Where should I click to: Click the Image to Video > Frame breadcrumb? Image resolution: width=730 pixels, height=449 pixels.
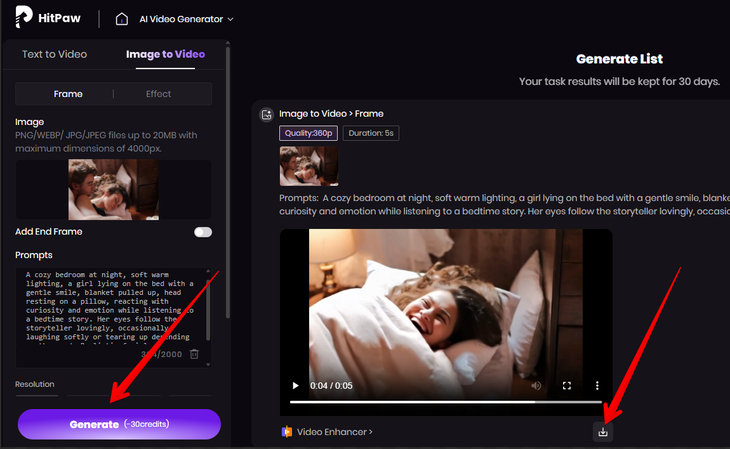click(331, 114)
